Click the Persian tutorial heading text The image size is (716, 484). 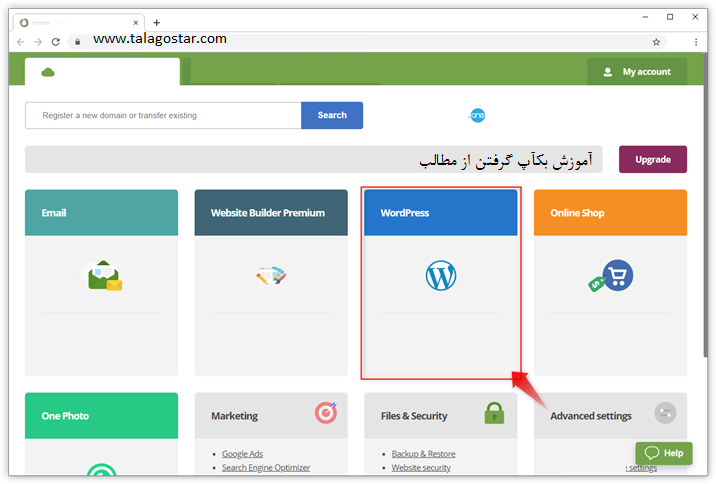tap(506, 160)
